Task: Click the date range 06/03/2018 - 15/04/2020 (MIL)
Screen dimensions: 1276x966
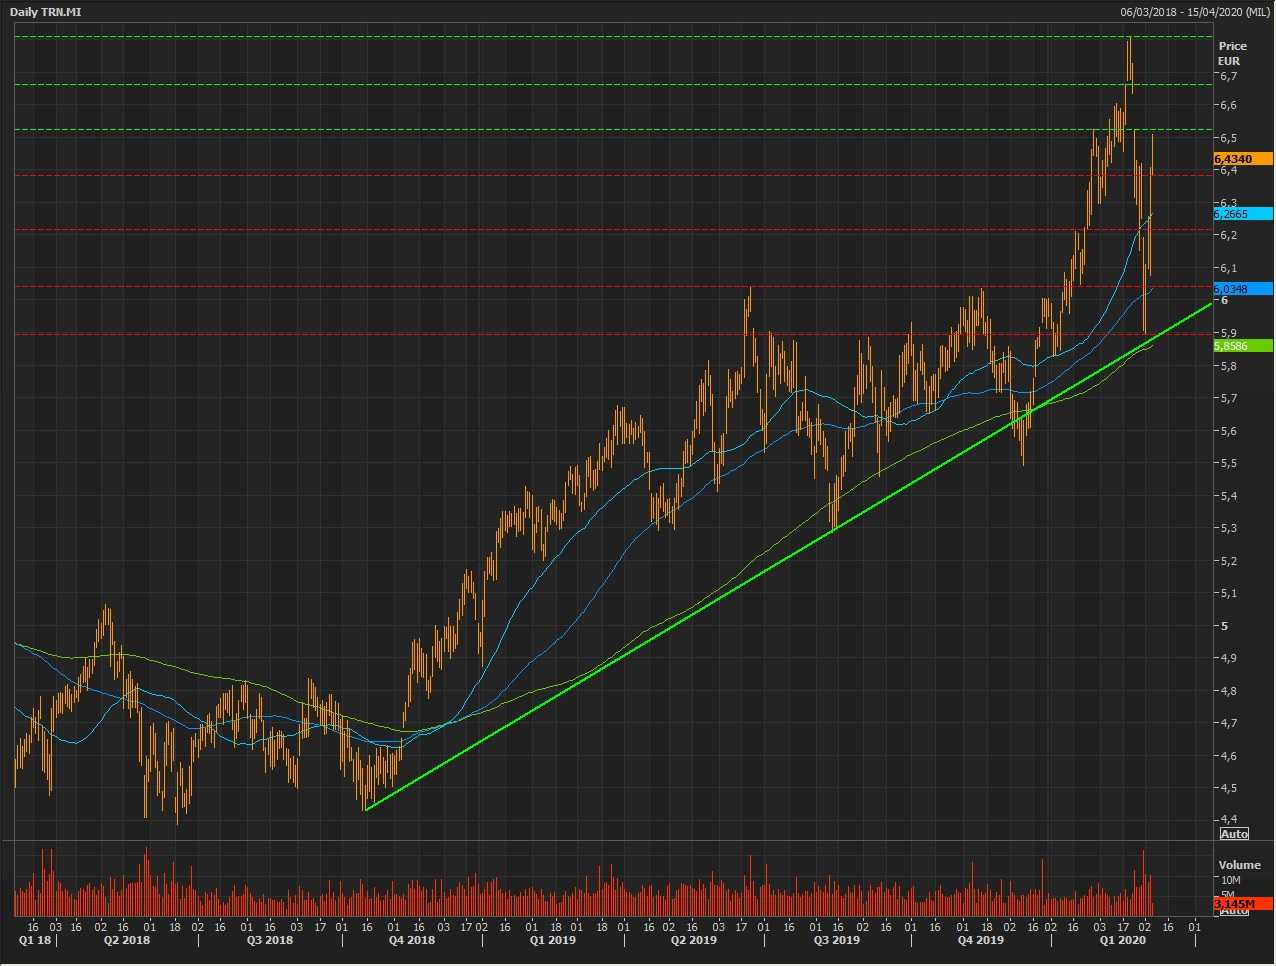Action: pyautogui.click(x=1195, y=12)
